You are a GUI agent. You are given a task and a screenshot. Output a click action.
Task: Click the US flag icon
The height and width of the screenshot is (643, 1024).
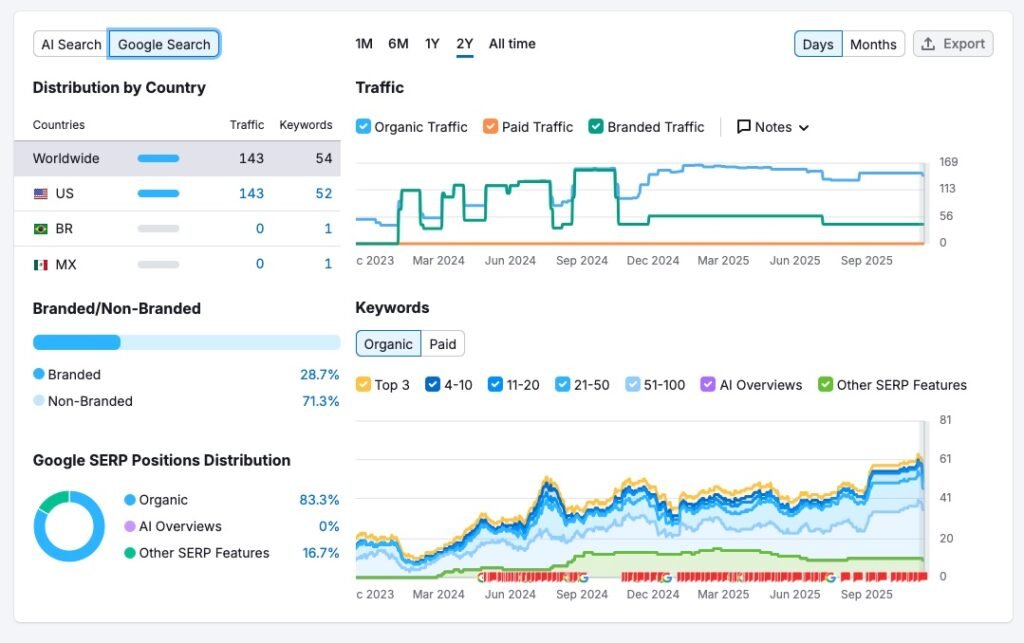(x=41, y=194)
